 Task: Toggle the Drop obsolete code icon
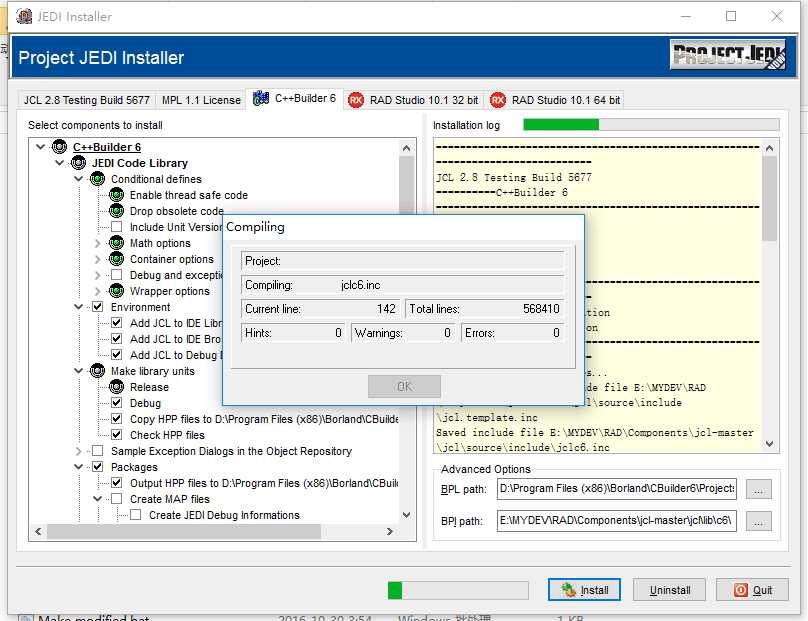pos(116,211)
